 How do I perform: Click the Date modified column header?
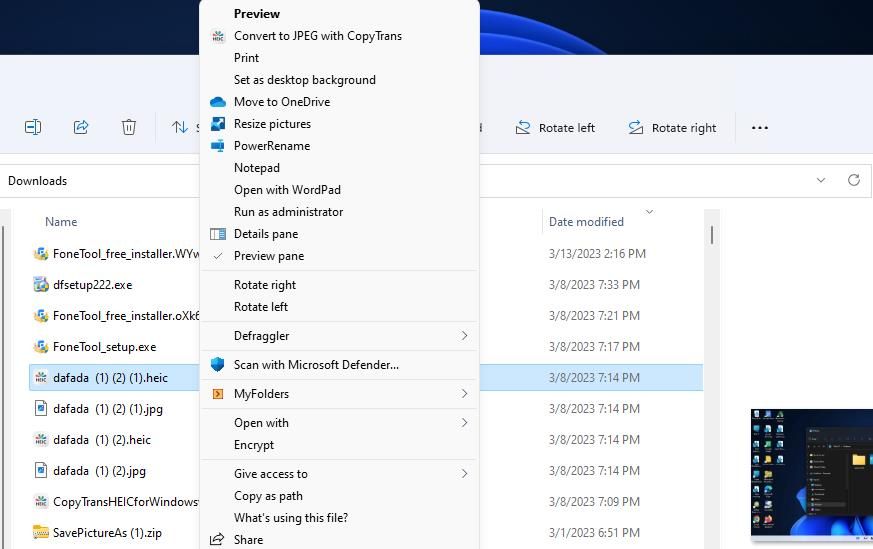586,222
